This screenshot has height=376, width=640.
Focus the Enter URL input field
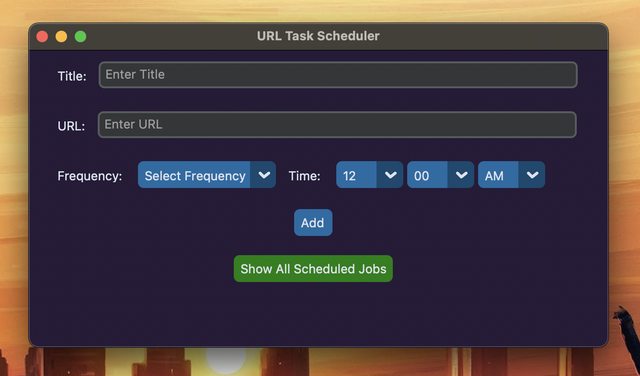click(x=337, y=125)
